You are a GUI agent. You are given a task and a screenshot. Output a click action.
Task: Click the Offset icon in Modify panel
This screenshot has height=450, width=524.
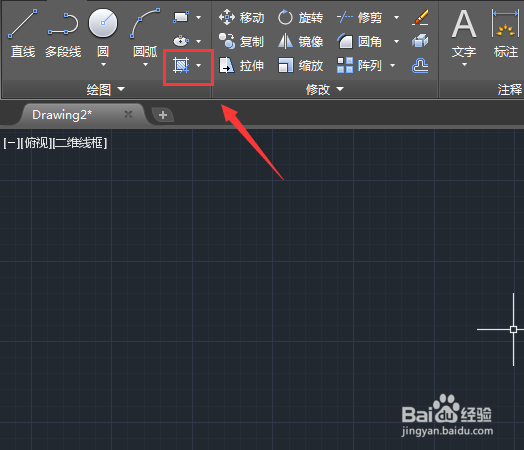coord(420,65)
